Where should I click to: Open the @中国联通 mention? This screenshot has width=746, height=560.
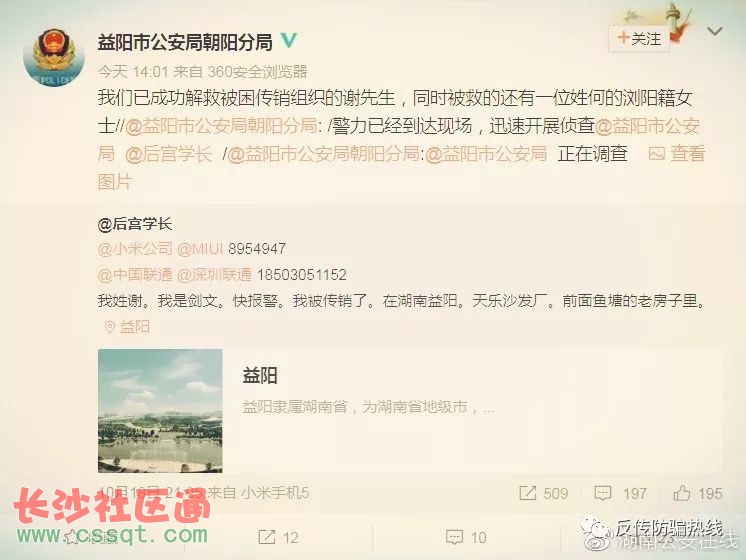(135, 275)
